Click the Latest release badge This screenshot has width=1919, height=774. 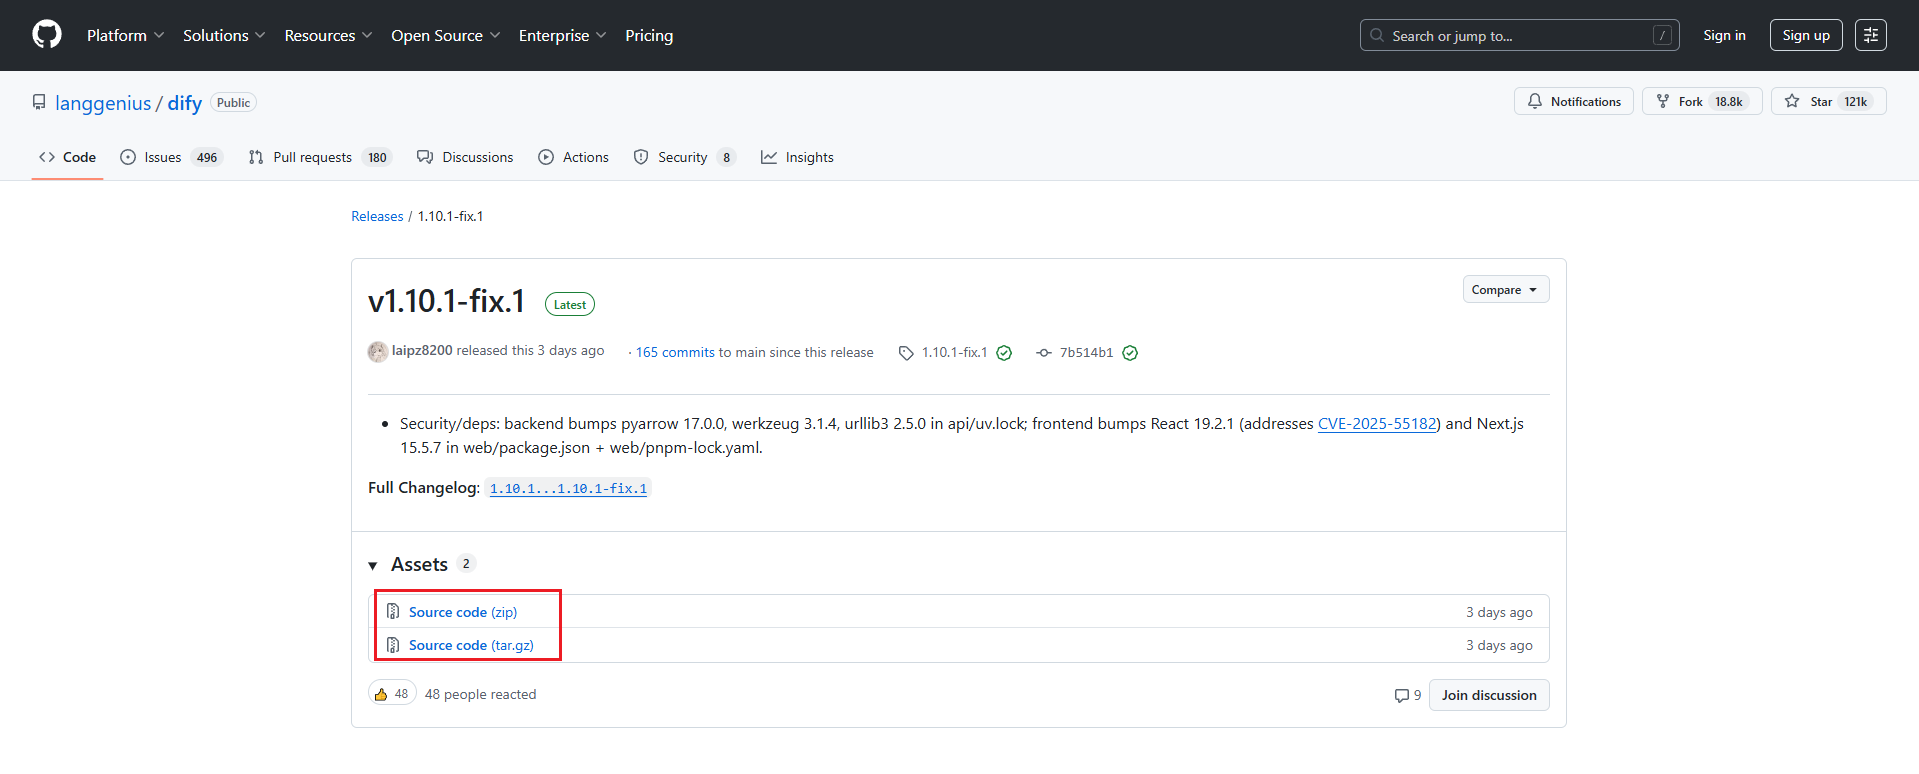pos(570,304)
